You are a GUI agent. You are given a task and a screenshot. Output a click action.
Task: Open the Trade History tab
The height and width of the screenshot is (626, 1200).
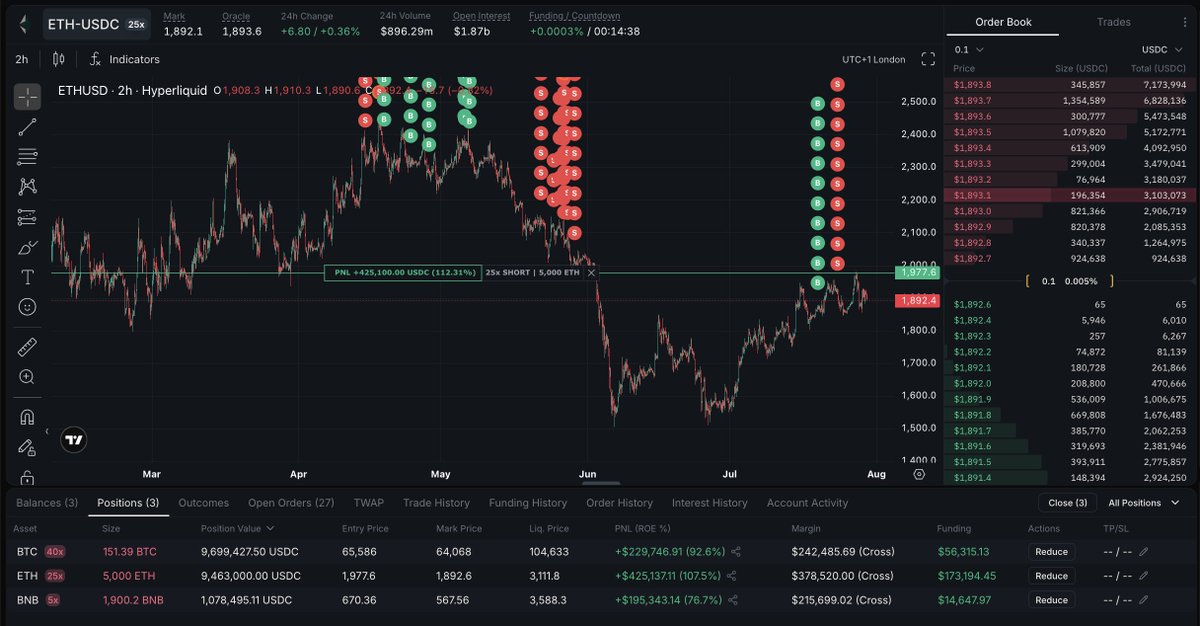436,503
